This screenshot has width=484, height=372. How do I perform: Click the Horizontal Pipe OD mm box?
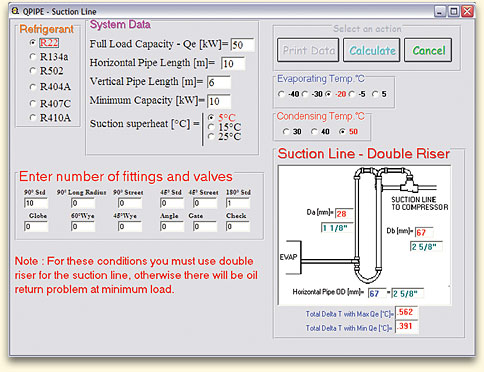point(377,293)
